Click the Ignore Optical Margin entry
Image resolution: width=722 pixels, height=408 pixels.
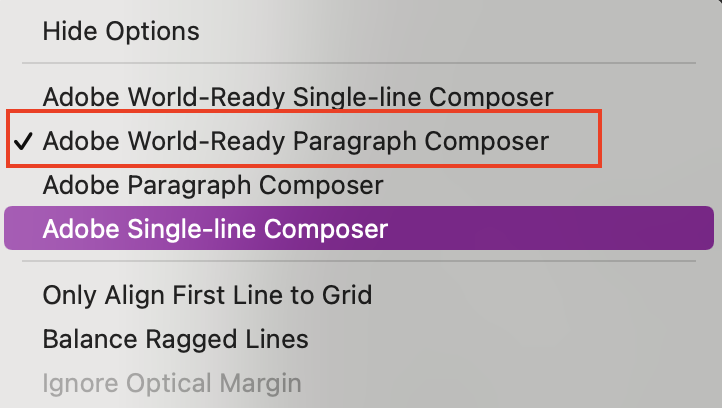[171, 383]
